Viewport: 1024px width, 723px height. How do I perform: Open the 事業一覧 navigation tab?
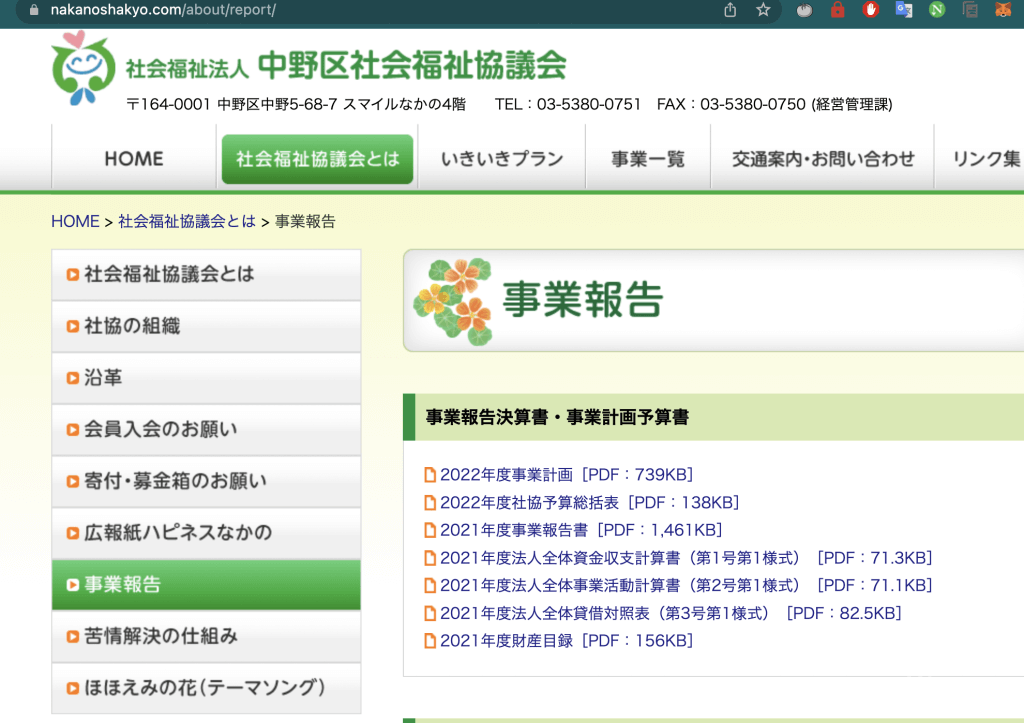(x=648, y=159)
